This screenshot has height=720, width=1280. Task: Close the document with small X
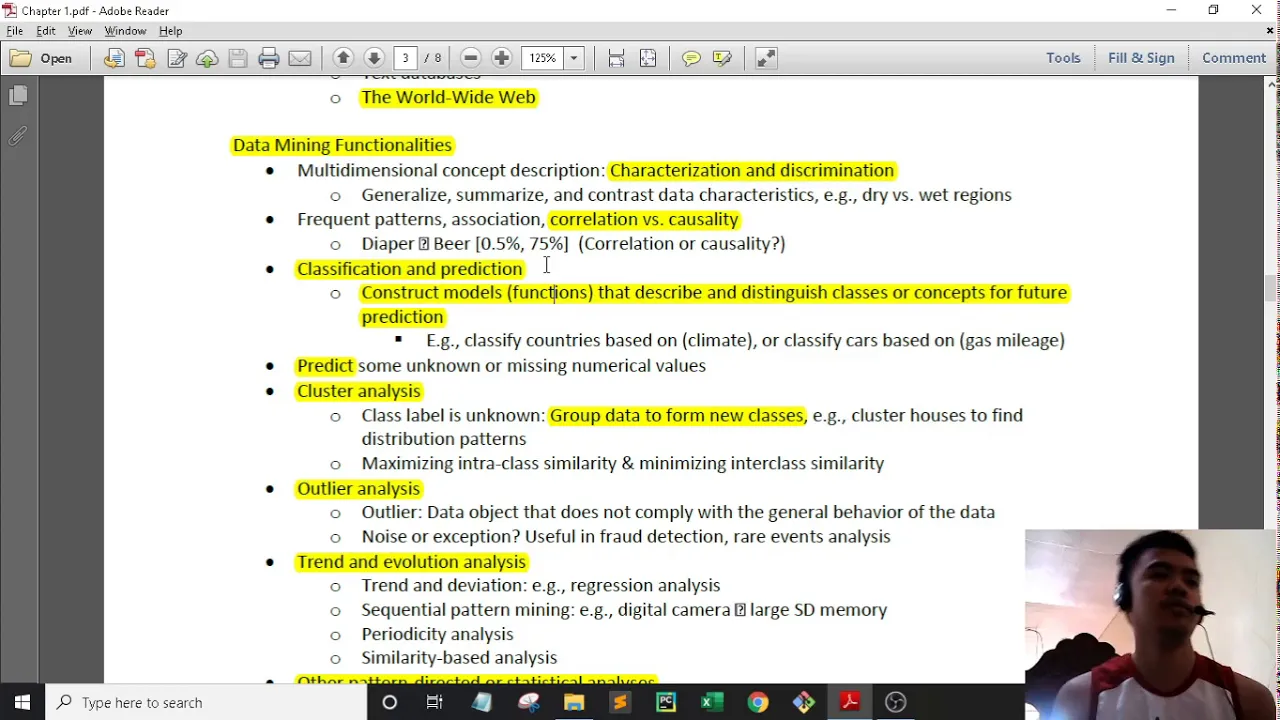[1270, 31]
